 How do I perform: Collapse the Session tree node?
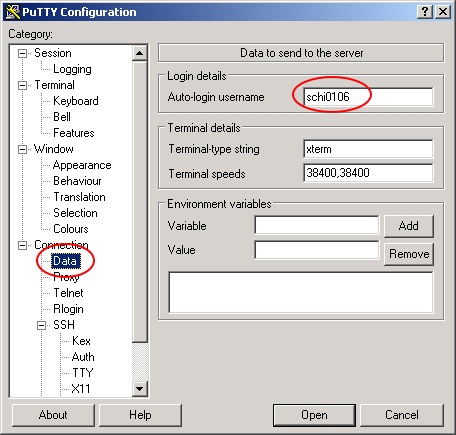coord(22,53)
